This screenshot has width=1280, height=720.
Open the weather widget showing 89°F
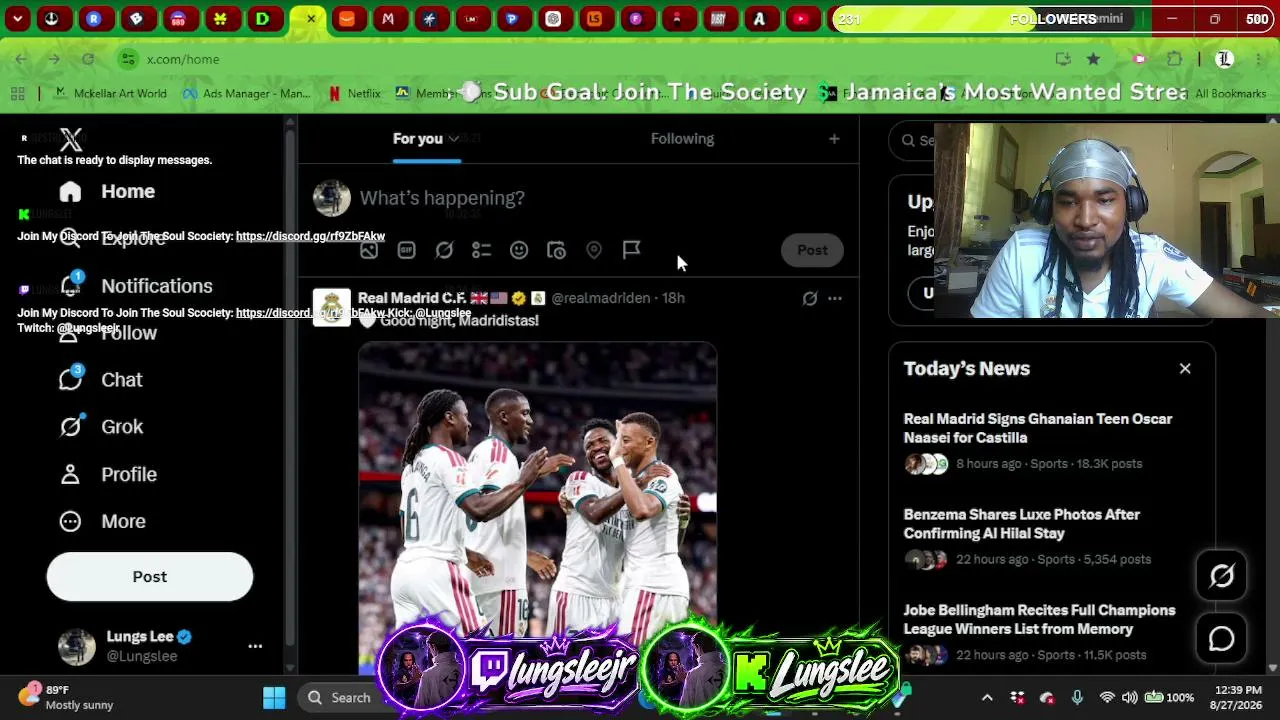click(66, 697)
